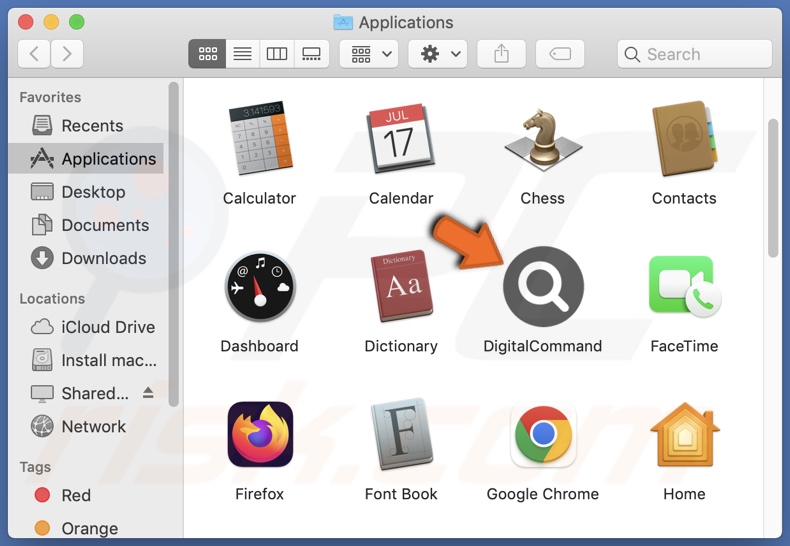Click the Contacts name label
Viewport: 790px width, 546px height.
(684, 198)
